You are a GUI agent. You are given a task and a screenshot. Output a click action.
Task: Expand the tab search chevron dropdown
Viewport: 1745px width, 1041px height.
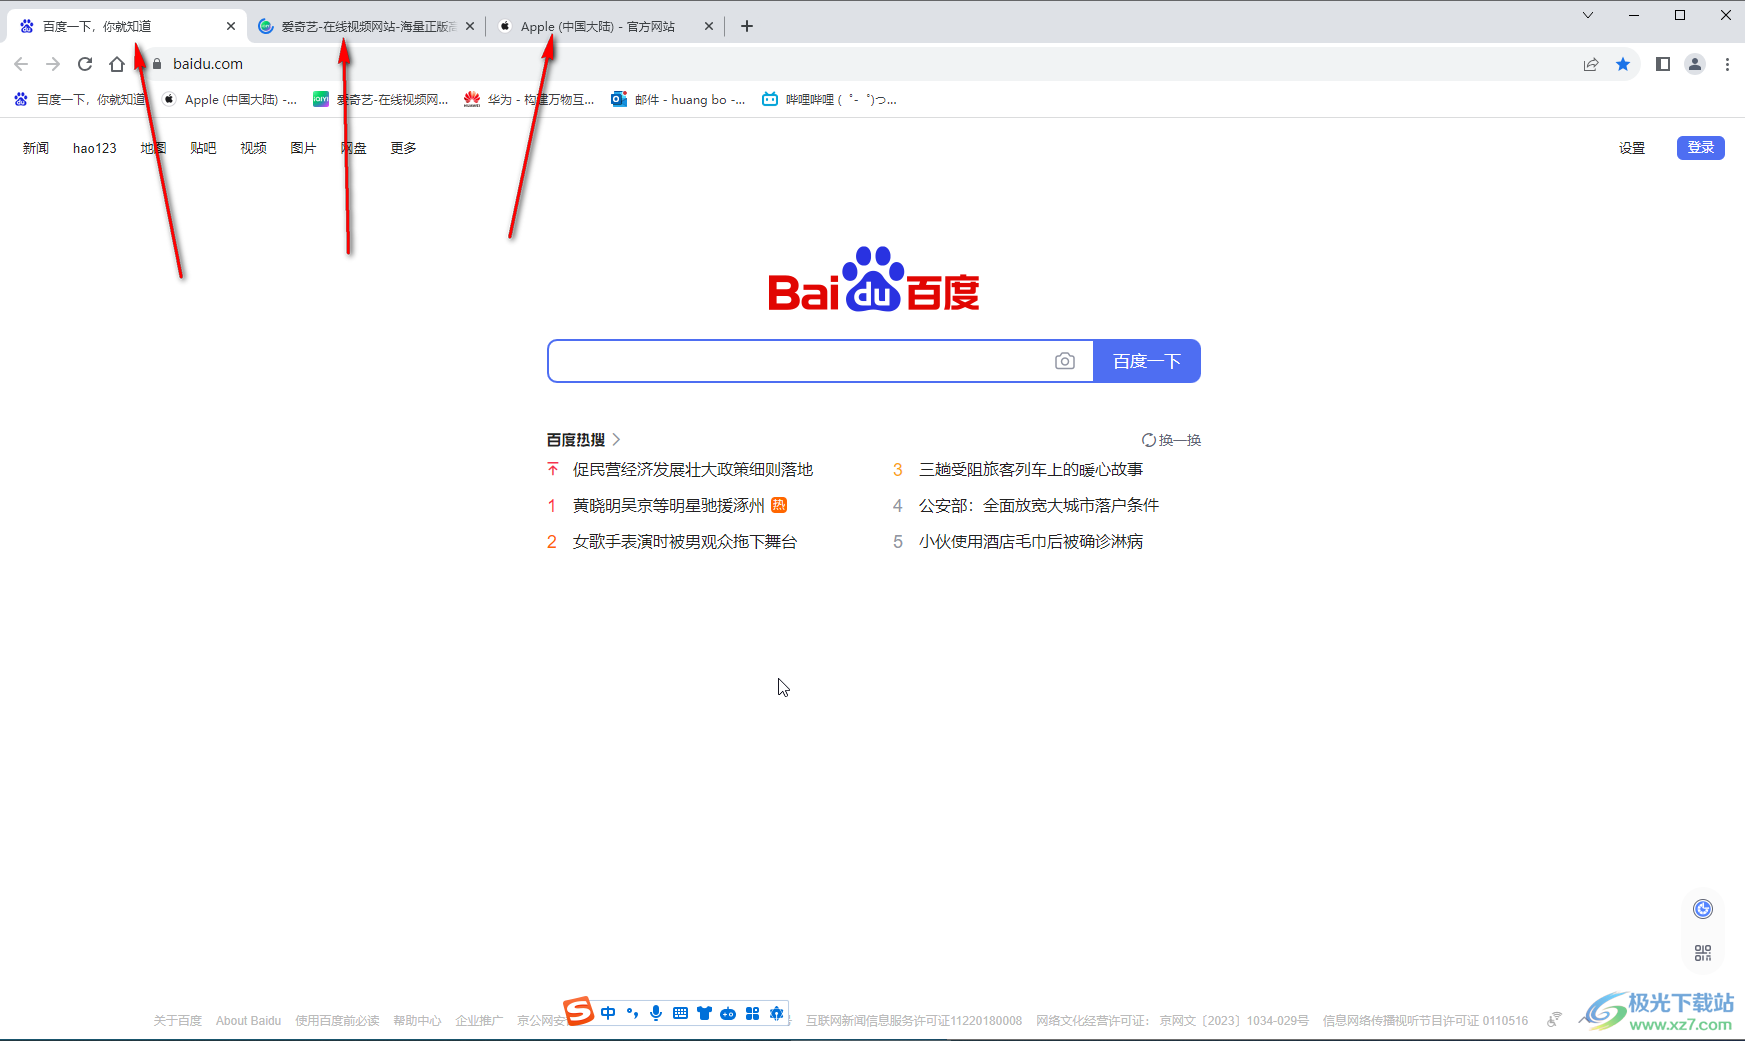click(1588, 15)
